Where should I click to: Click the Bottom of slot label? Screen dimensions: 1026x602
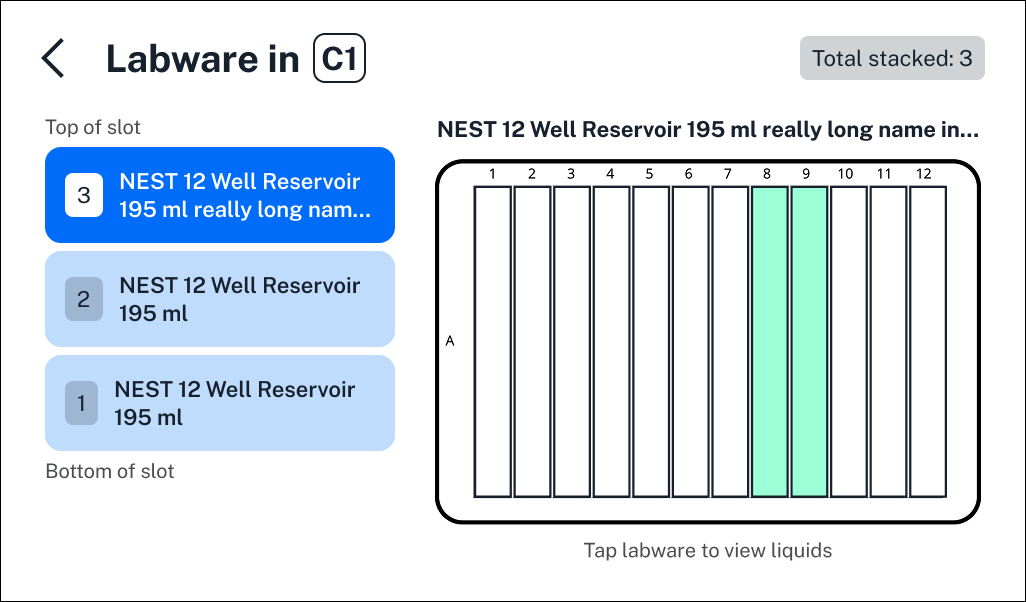point(110,471)
